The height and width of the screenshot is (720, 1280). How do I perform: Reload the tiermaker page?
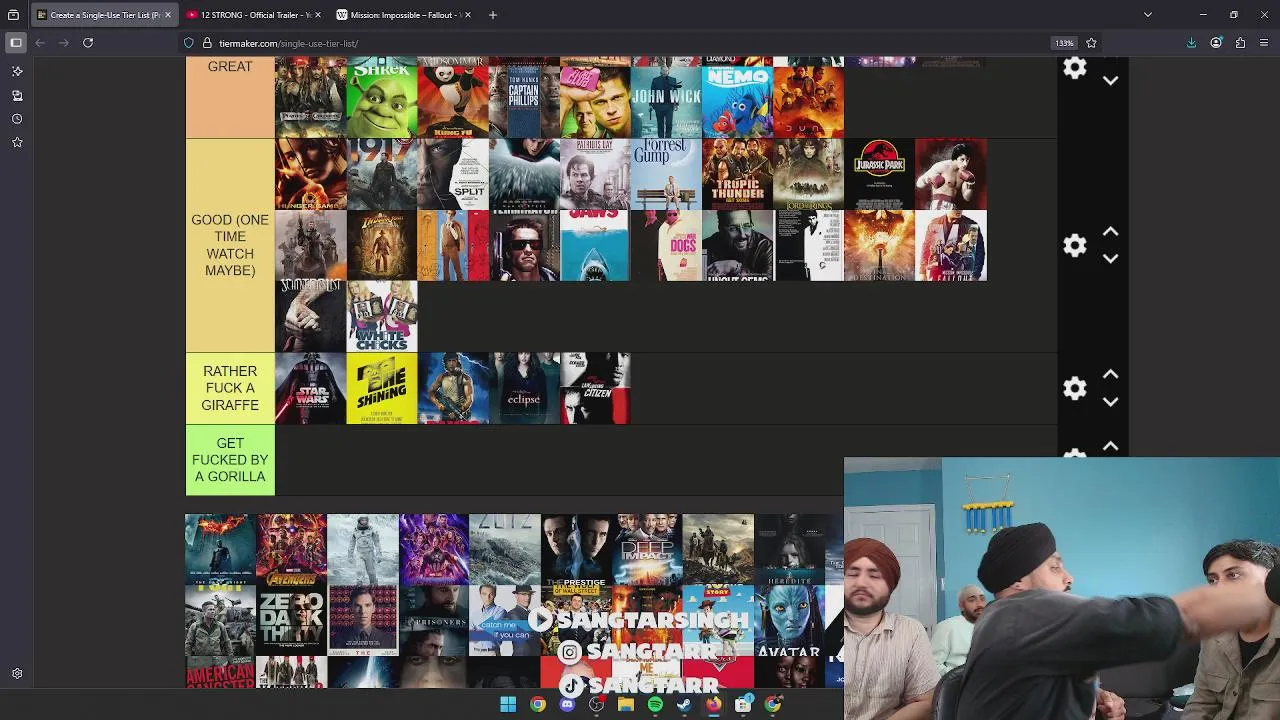tap(88, 43)
